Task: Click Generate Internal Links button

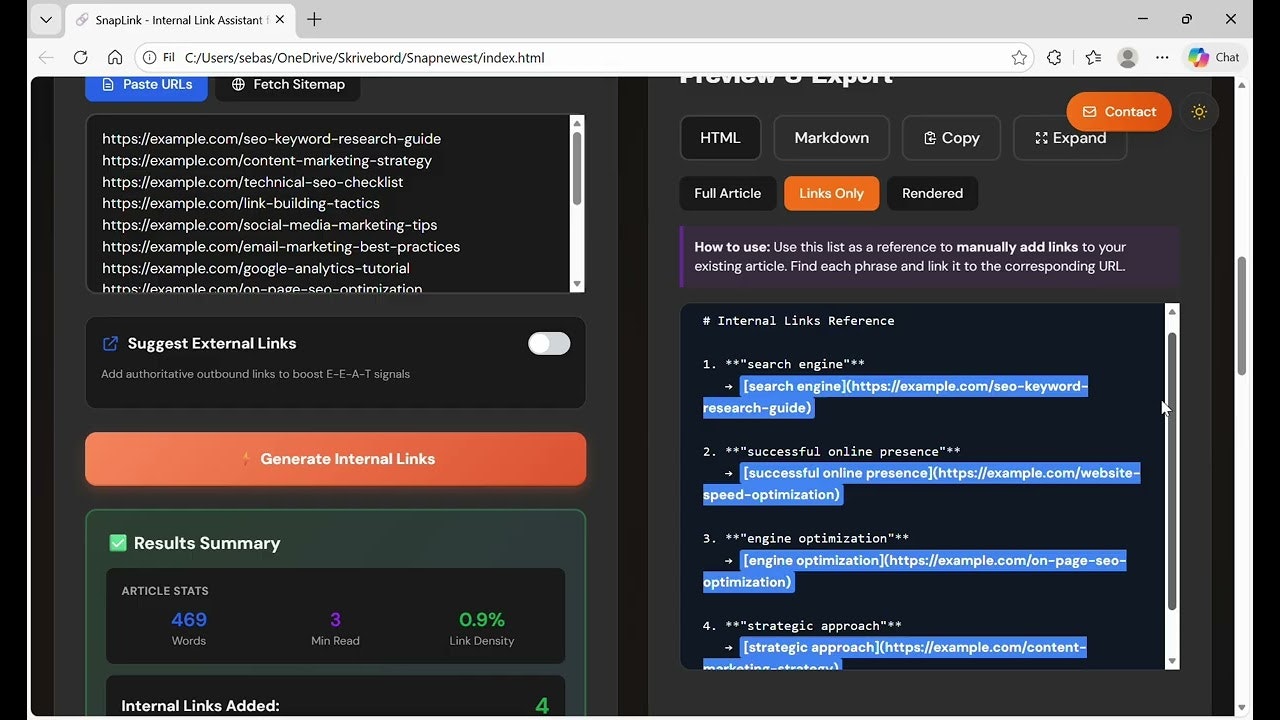Action: point(335,459)
